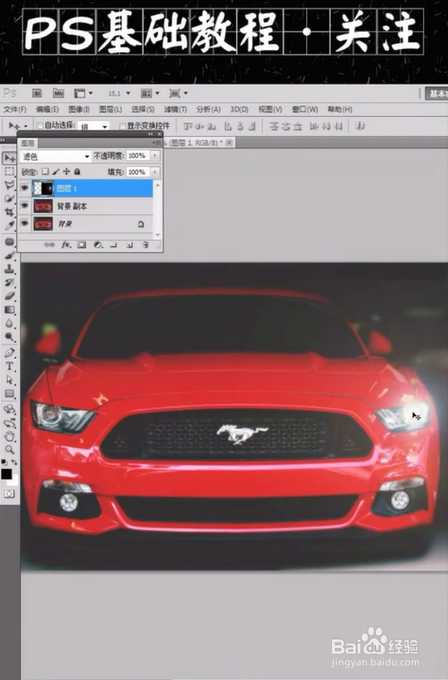Toggle lock transparent pixels
The height and width of the screenshot is (680, 448).
click(45, 172)
